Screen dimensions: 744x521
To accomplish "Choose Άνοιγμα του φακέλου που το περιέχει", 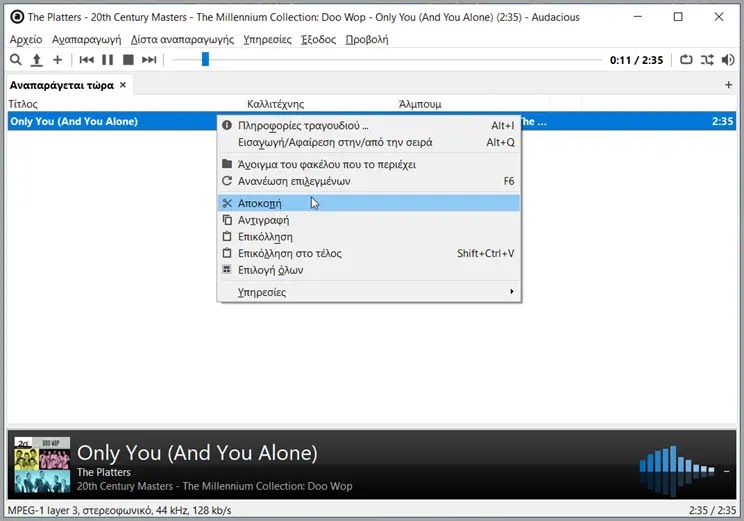I will (369, 165).
